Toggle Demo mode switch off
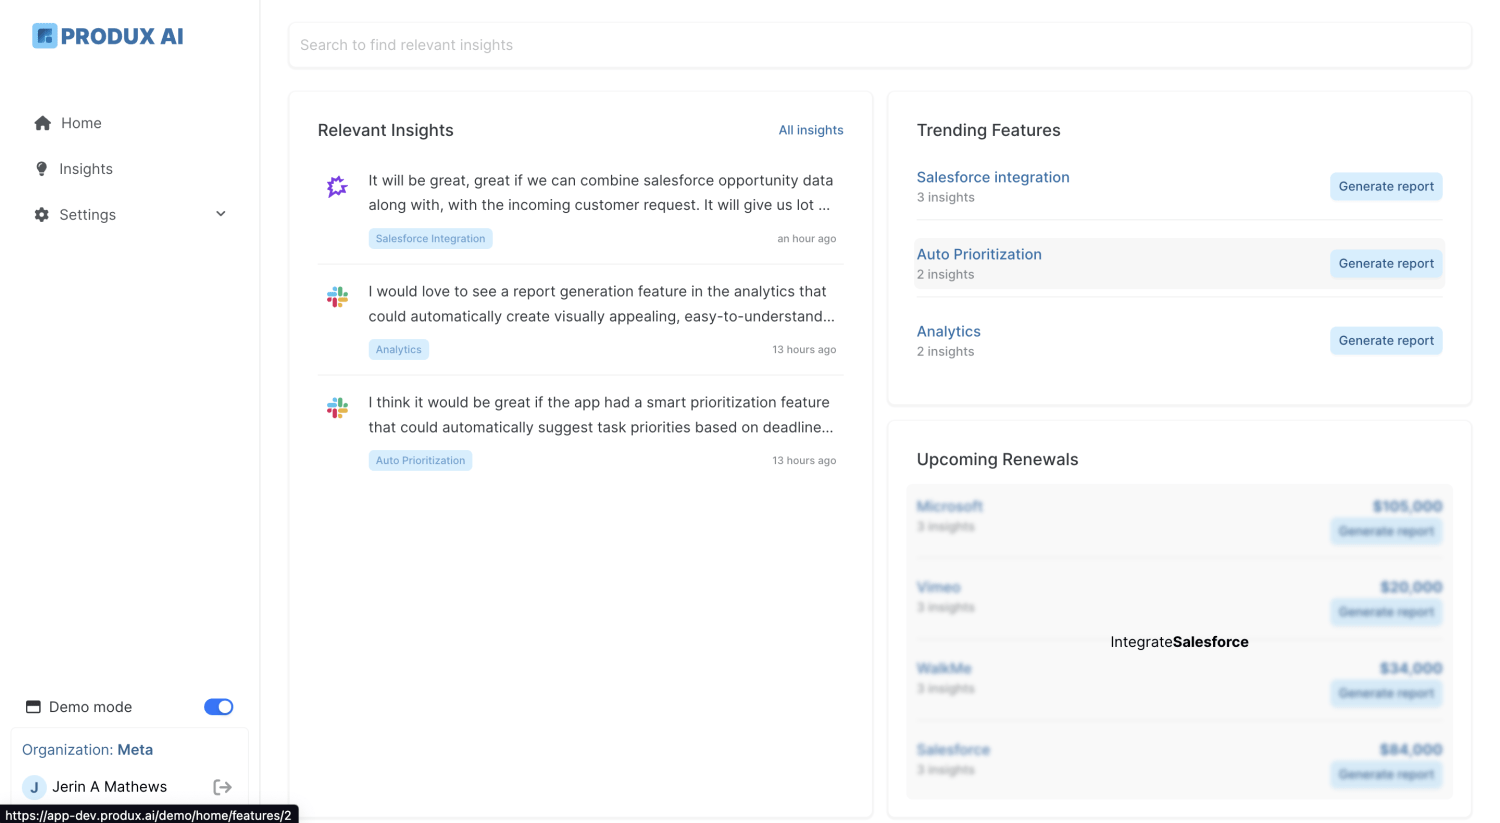The height and width of the screenshot is (823, 1500). point(218,707)
